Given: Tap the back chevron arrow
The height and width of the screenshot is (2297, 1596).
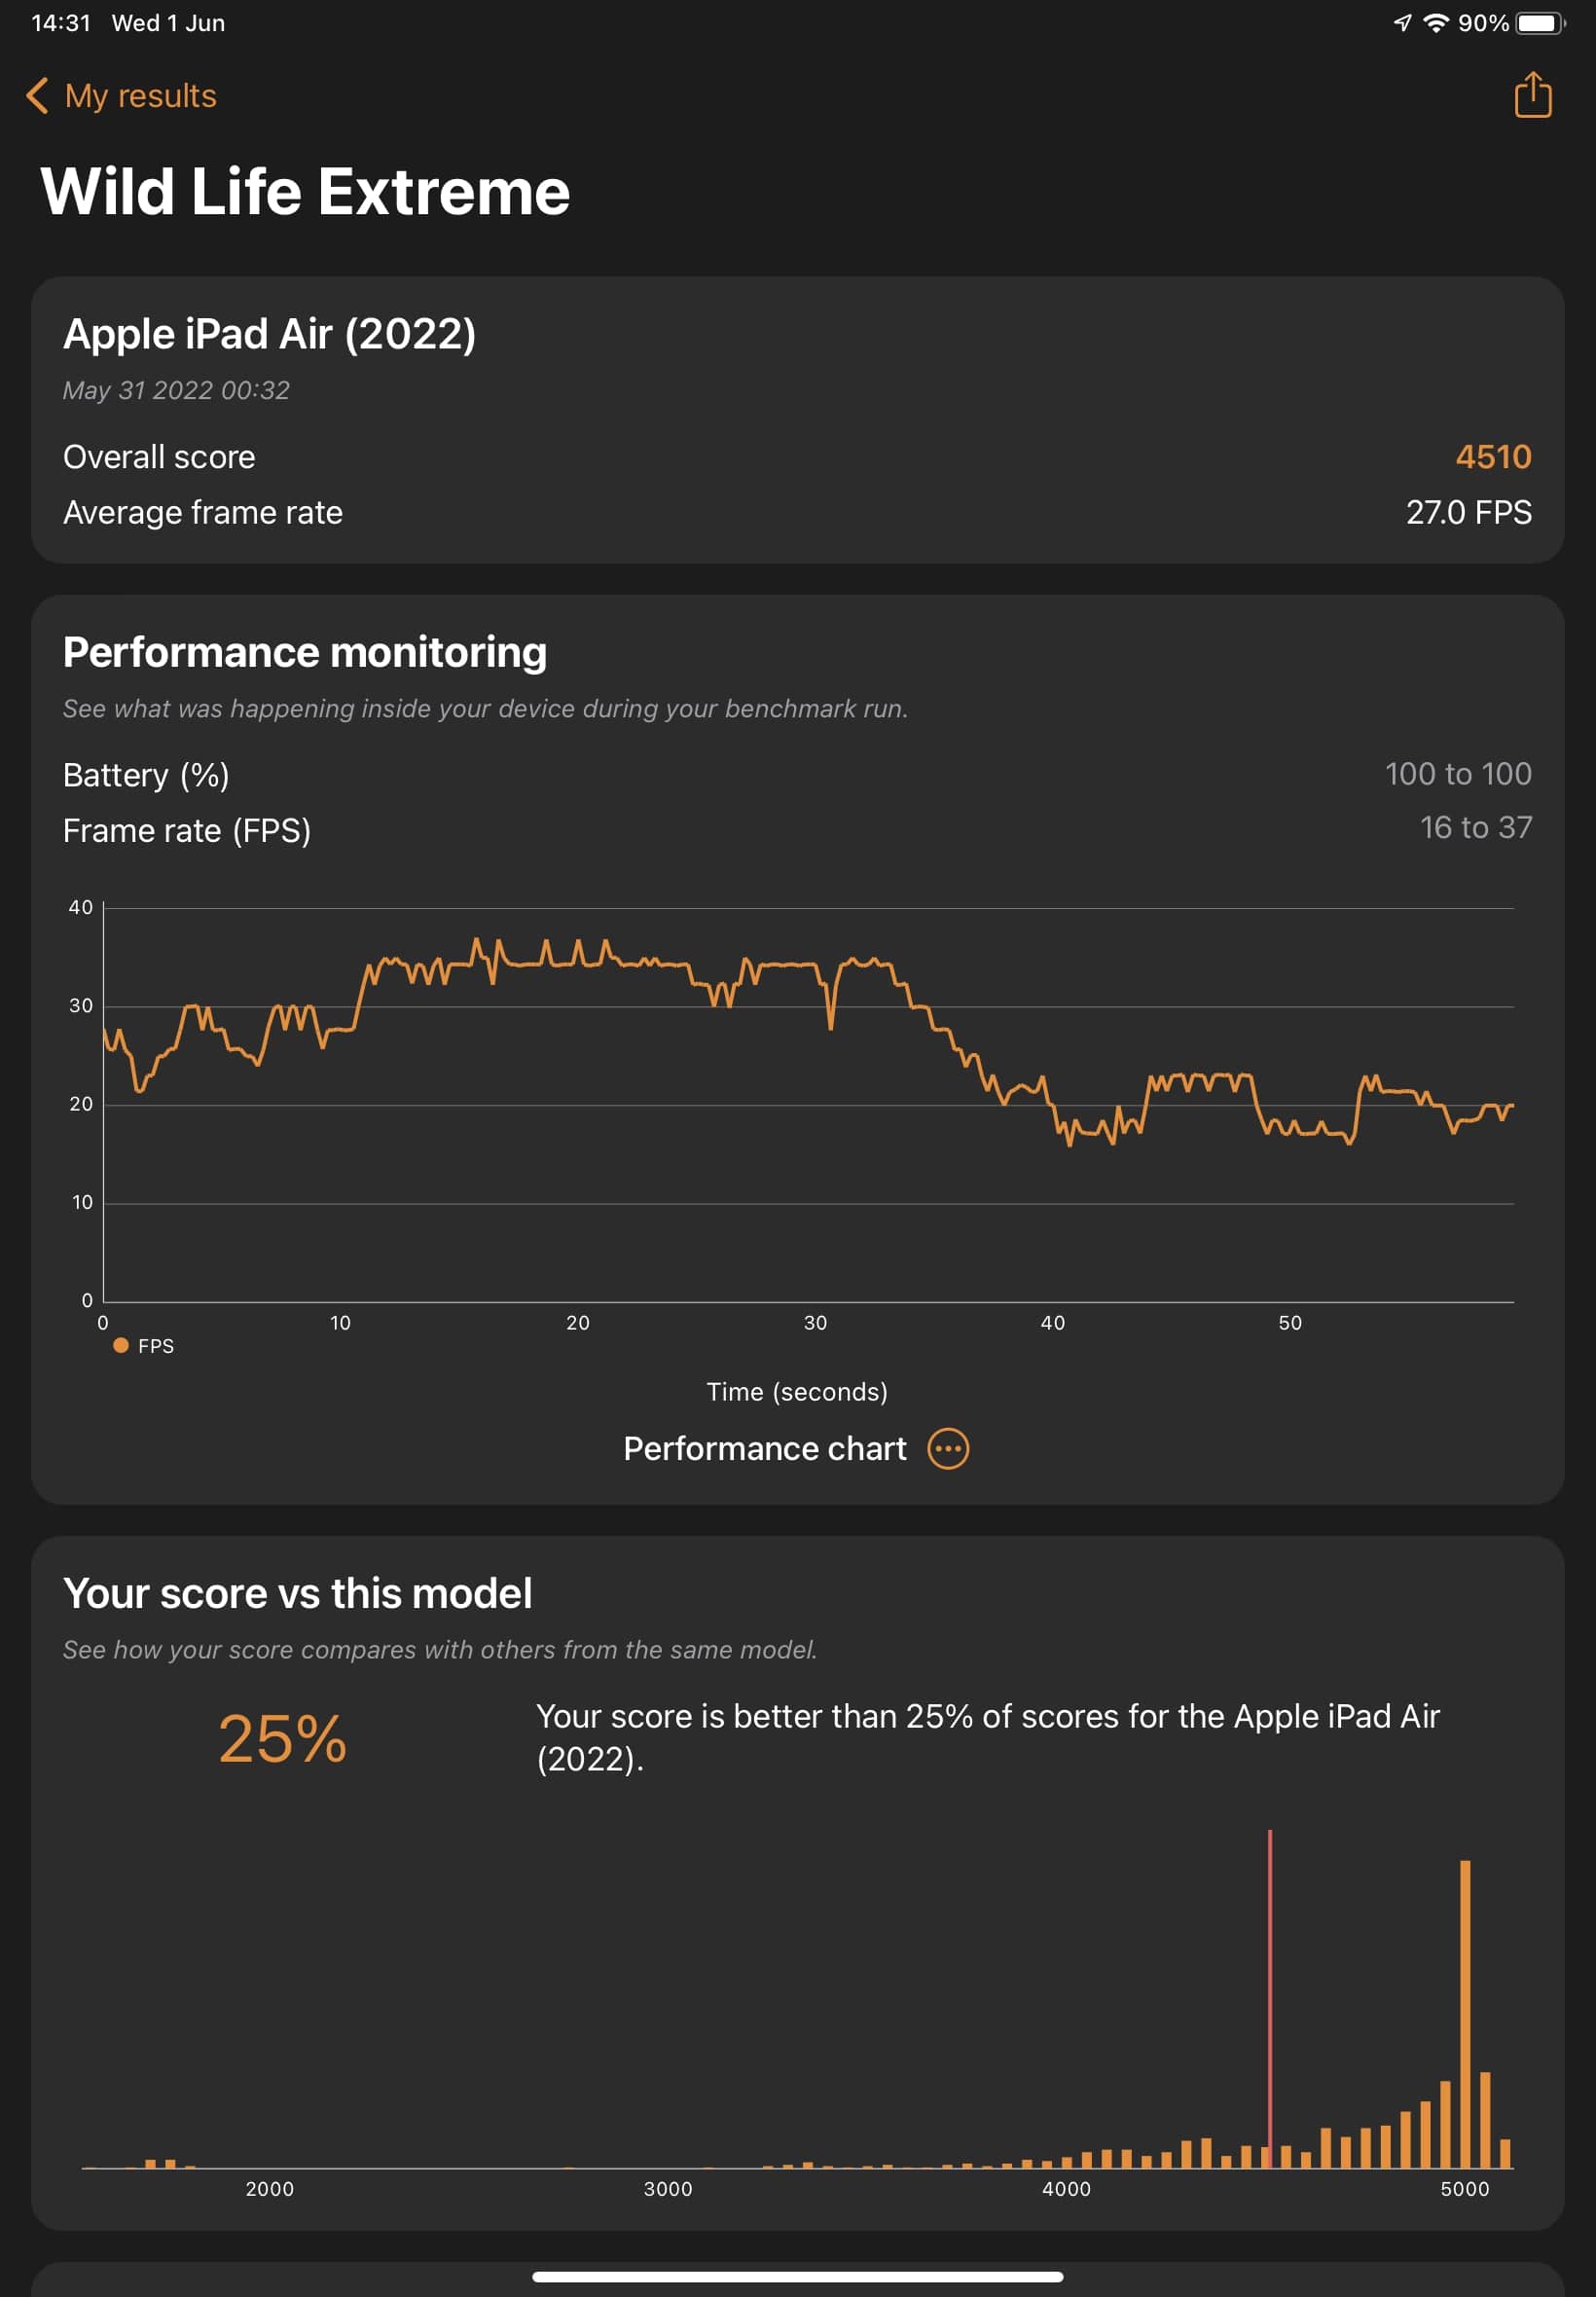Looking at the screenshot, I should (x=37, y=96).
